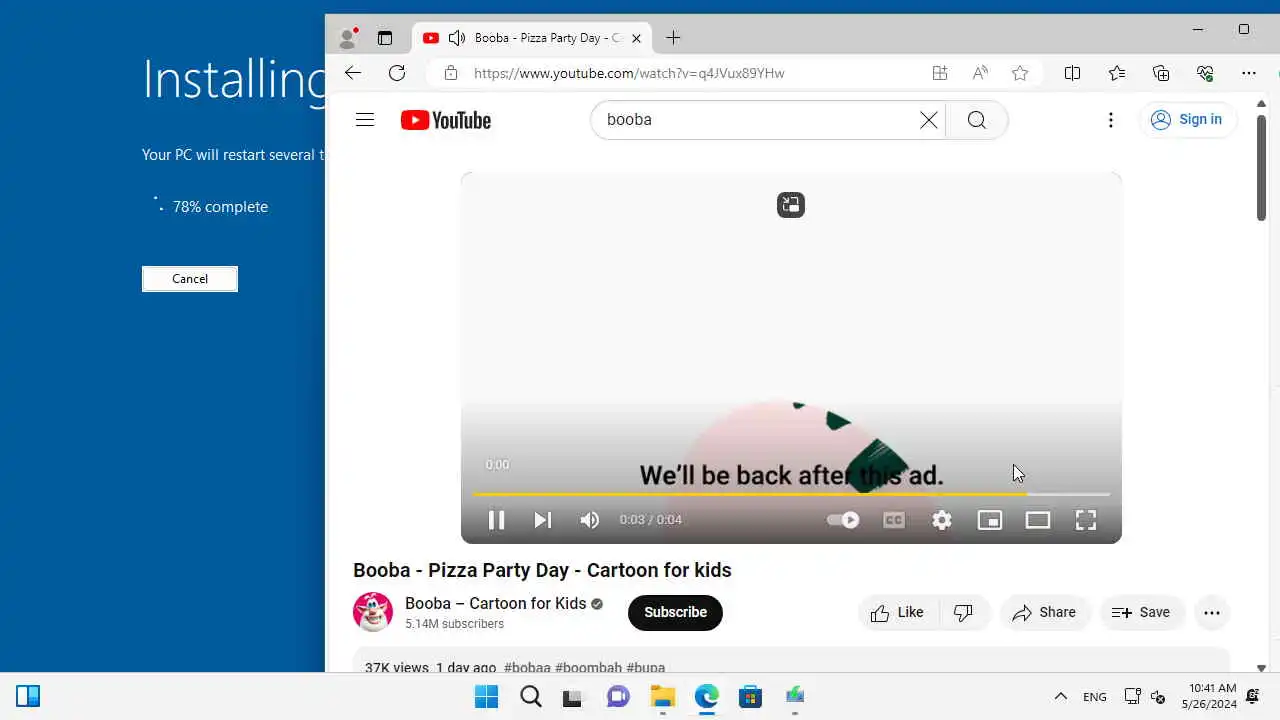The image size is (1280, 720).
Task: Run search with magnifier button
Action: [x=977, y=120]
